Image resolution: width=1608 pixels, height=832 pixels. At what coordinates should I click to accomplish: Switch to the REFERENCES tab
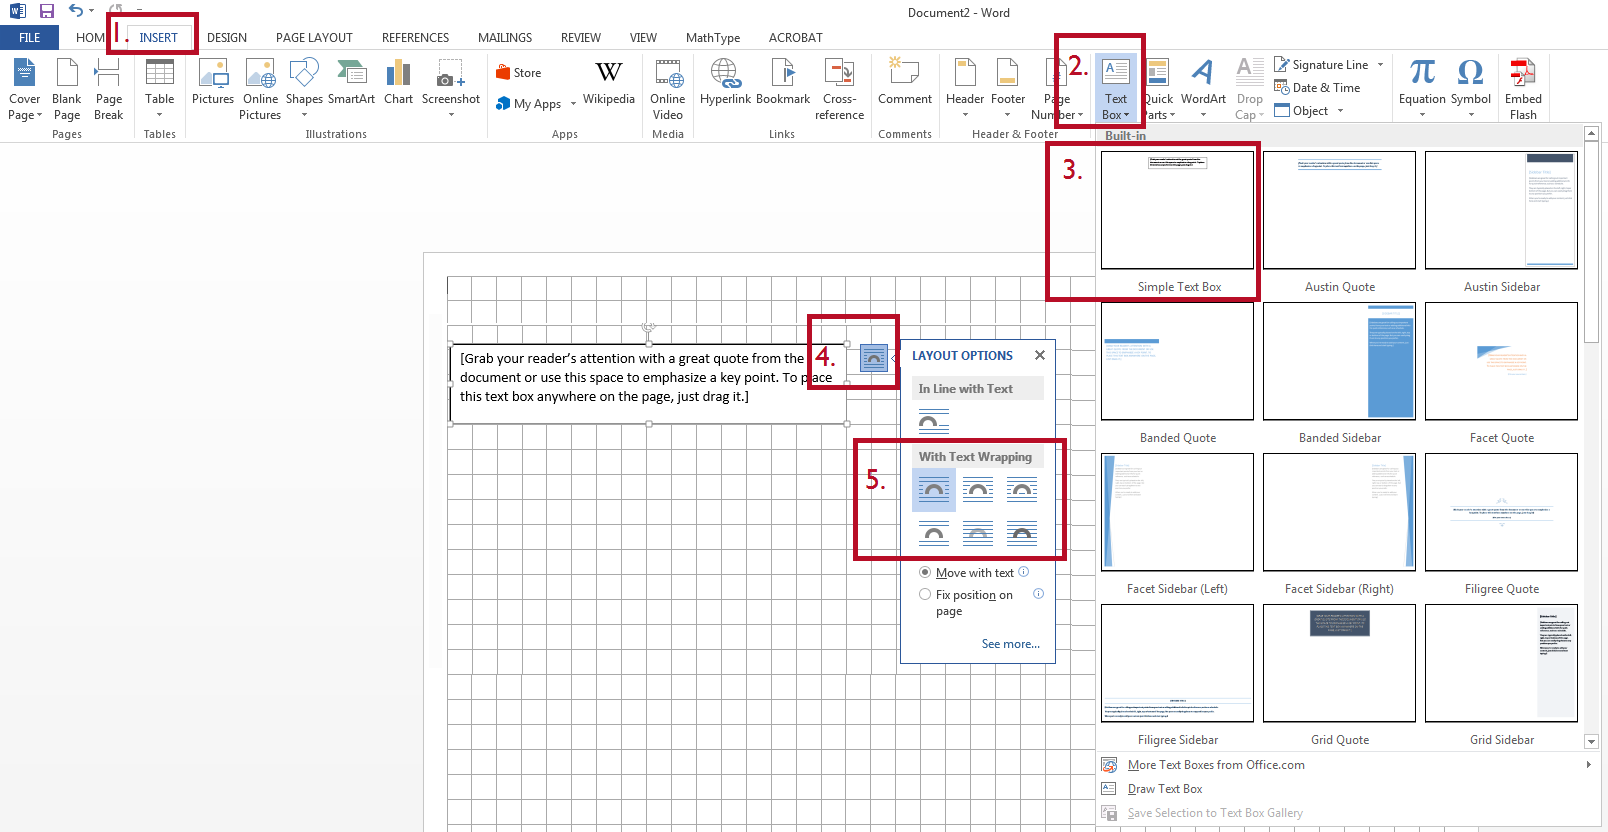click(415, 38)
